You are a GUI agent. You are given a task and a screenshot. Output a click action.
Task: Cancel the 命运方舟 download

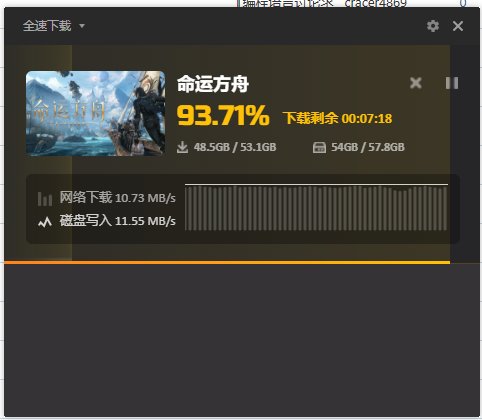point(416,83)
